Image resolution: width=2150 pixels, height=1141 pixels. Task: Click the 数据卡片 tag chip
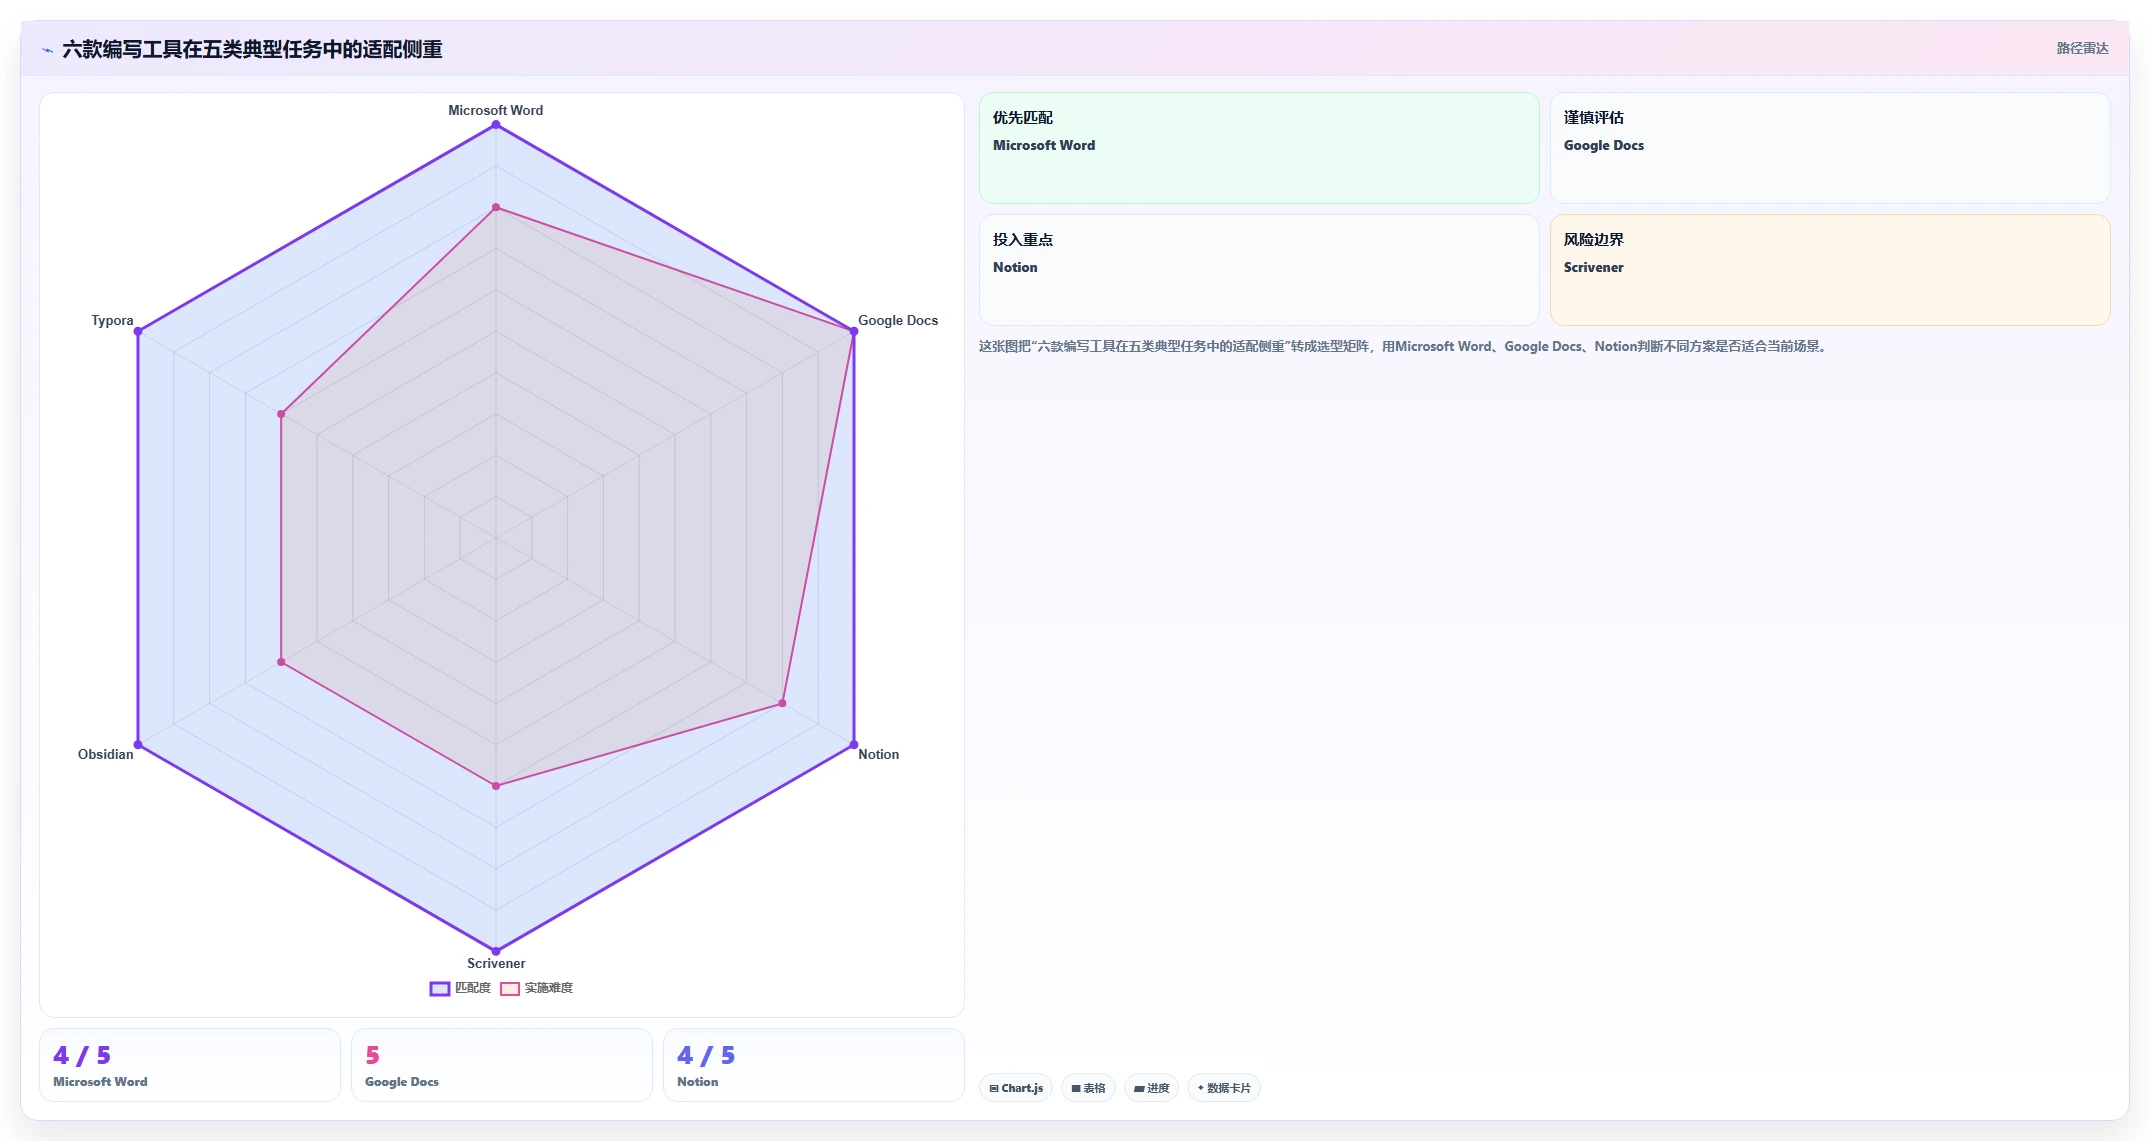[1224, 1088]
